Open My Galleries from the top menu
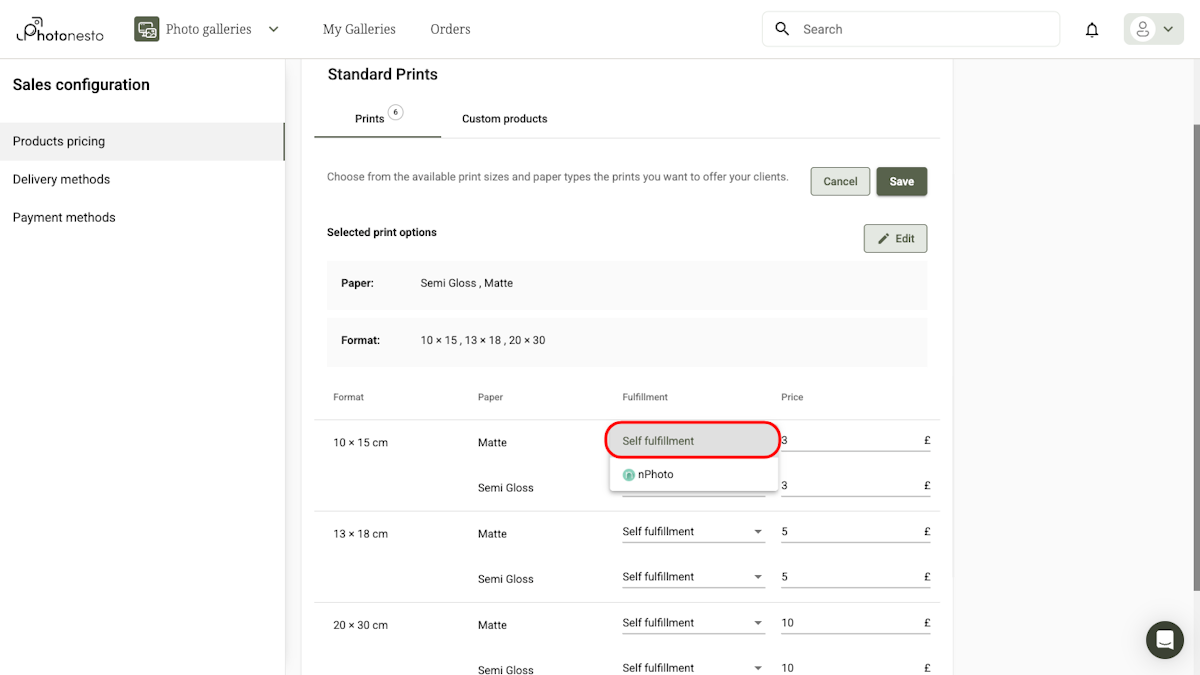This screenshot has width=1200, height=675. coord(358,29)
